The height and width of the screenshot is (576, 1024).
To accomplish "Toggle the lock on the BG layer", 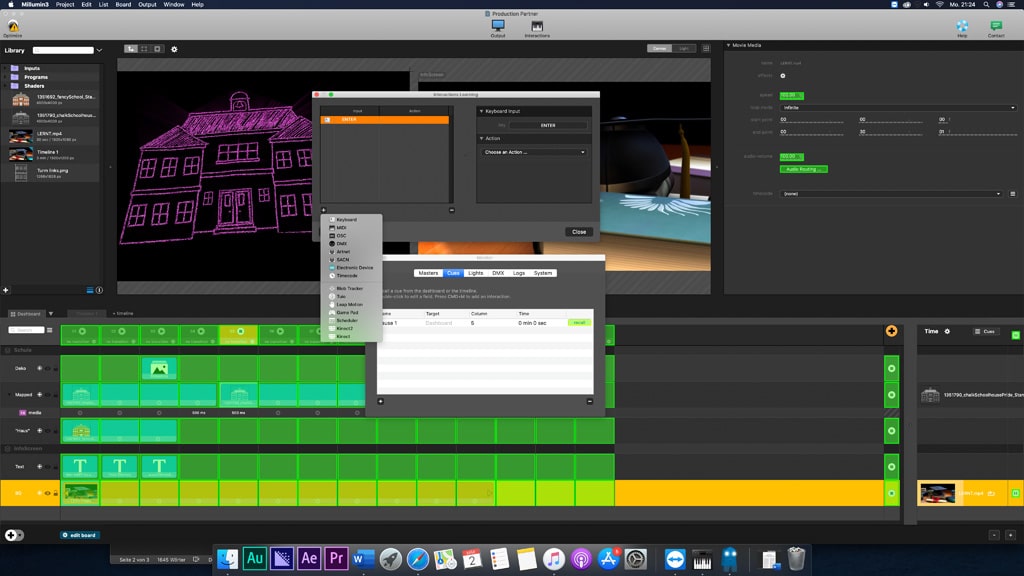I will pos(55,493).
